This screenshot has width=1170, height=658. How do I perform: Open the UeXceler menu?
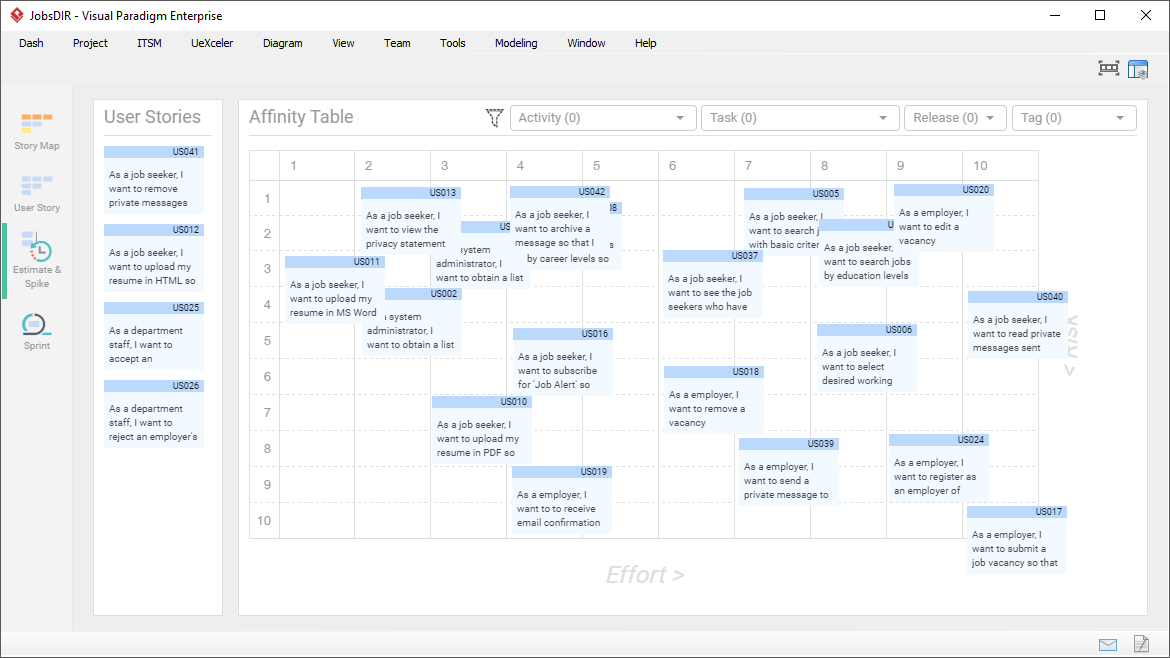click(x=211, y=43)
